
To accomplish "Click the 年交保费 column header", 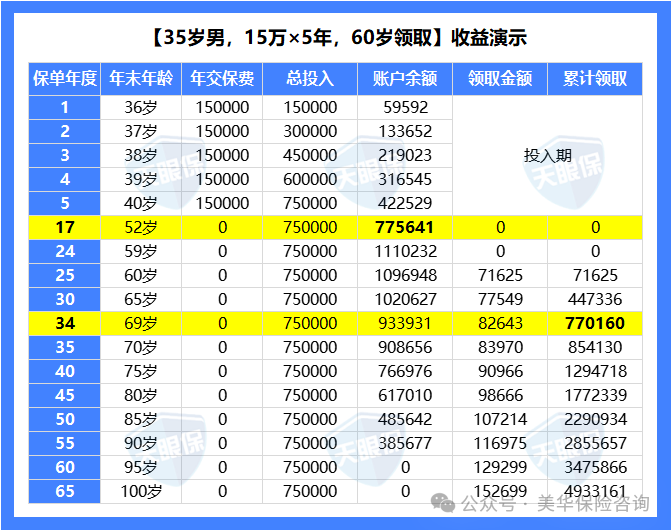I will click(x=222, y=79).
